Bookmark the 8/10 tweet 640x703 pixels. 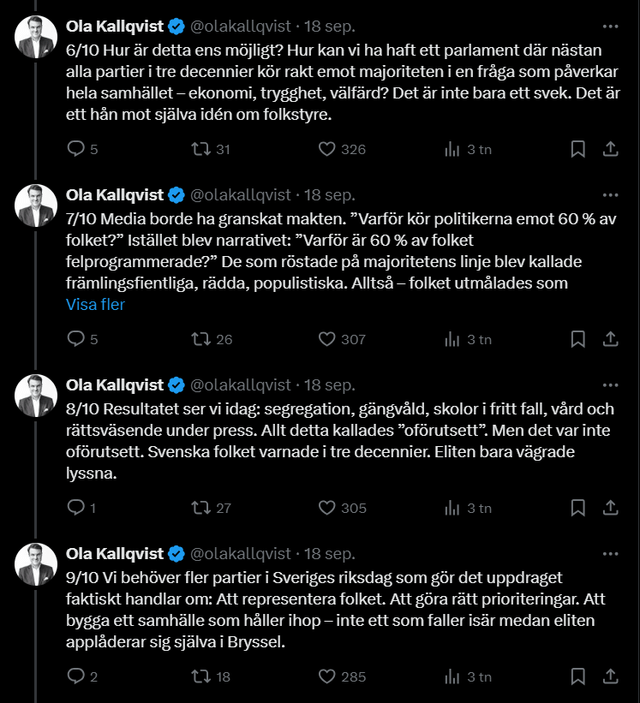tap(577, 508)
